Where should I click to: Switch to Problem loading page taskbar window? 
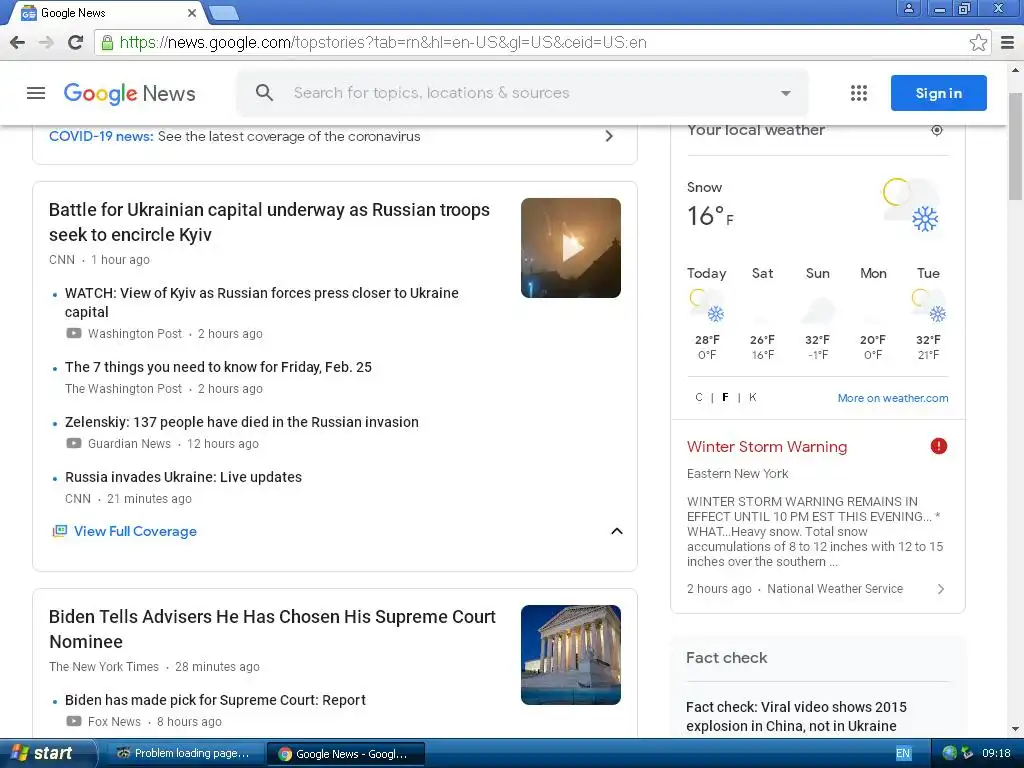click(x=184, y=753)
